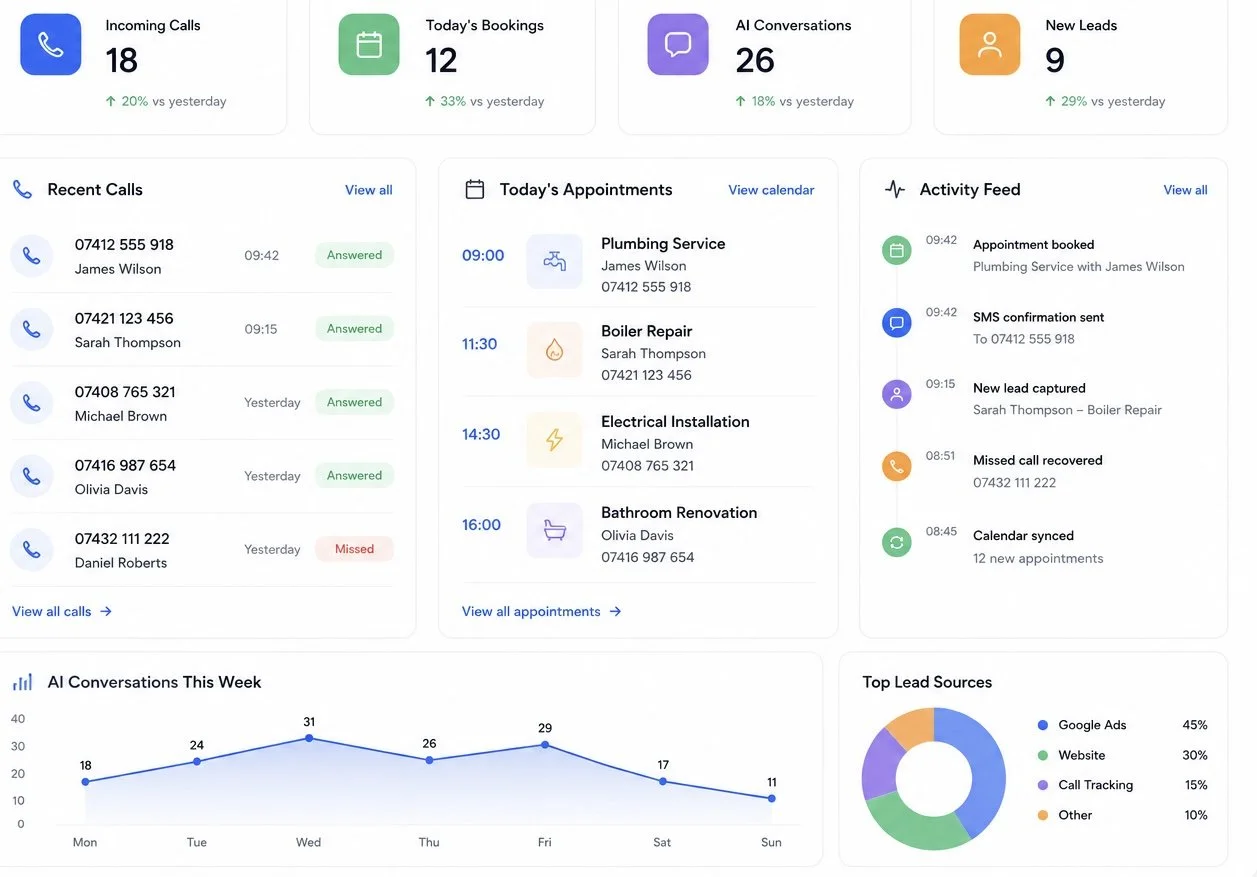This screenshot has width=1257, height=877.
Task: Click the Plumbing Service appointment title
Action: (663, 243)
